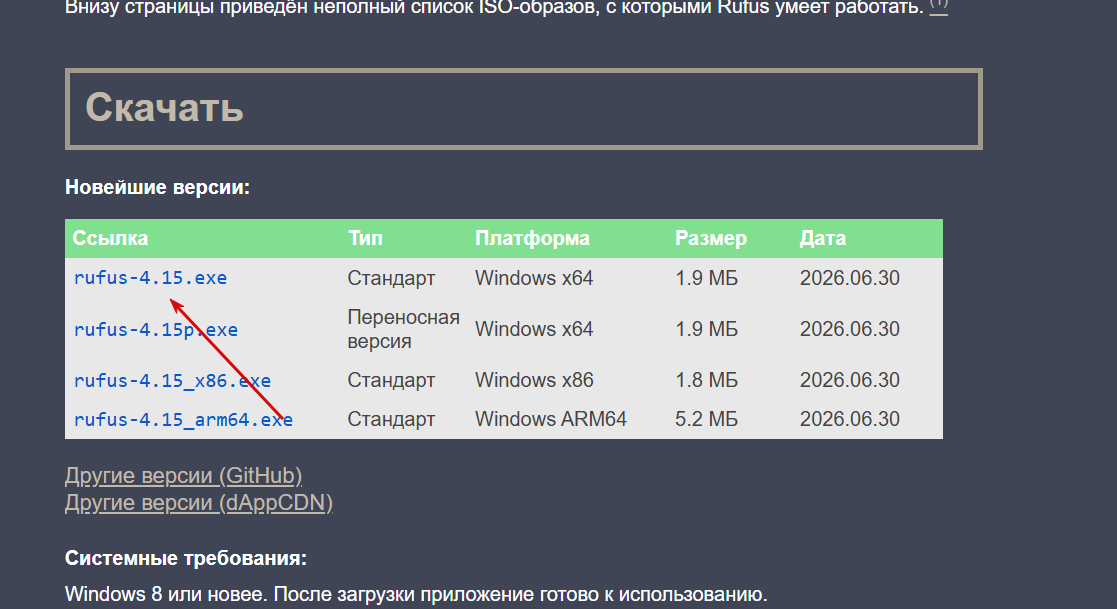Download portable rufus-4.15p.exe file
This screenshot has height=609, width=1117.
point(156,329)
